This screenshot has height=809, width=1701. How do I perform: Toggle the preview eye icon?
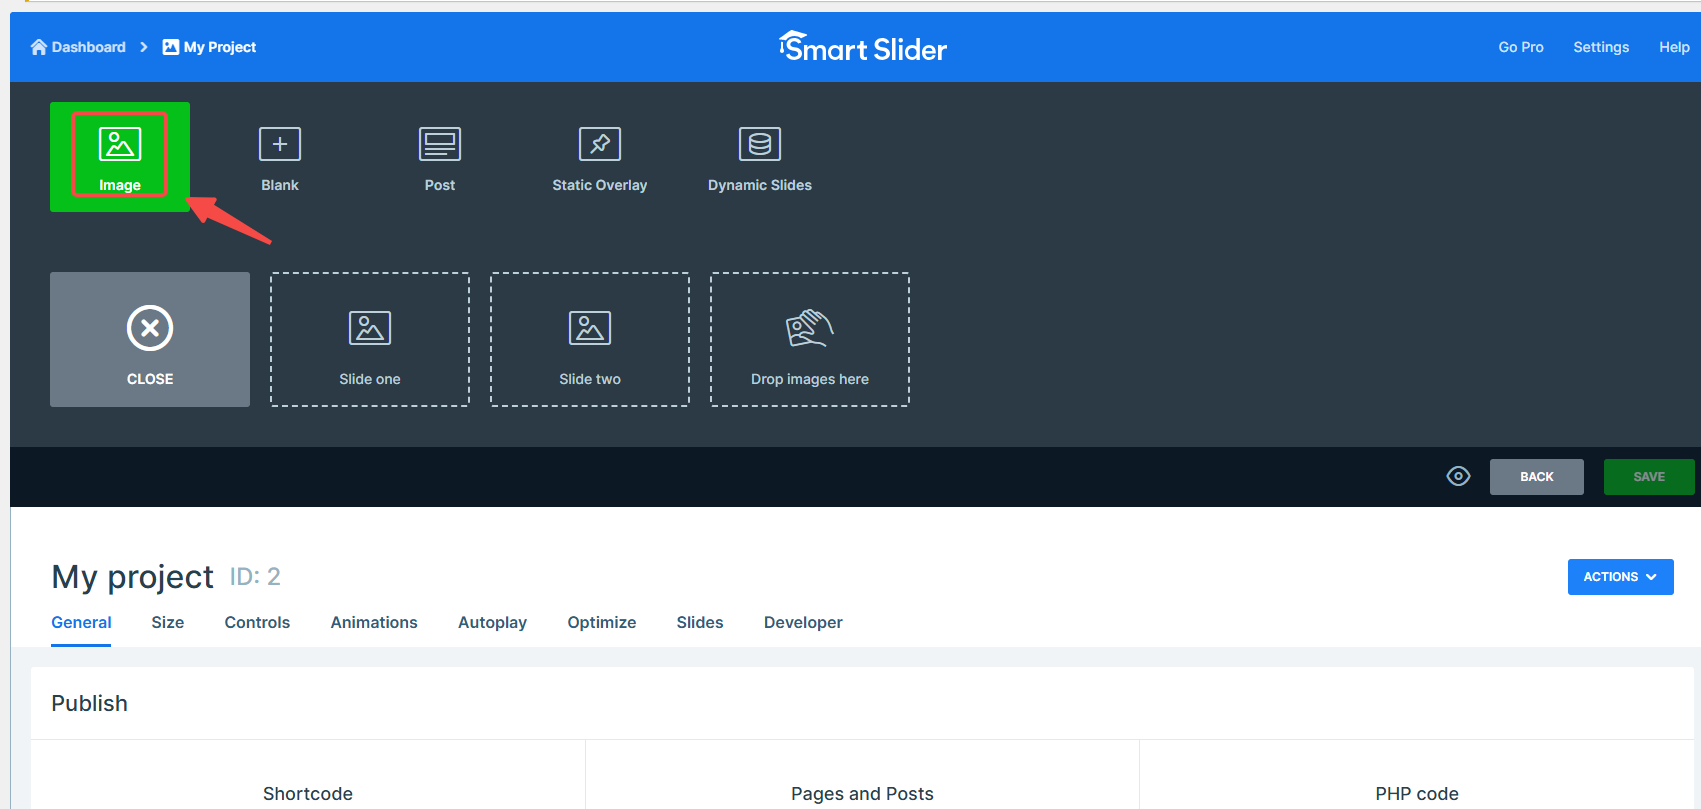point(1458,477)
